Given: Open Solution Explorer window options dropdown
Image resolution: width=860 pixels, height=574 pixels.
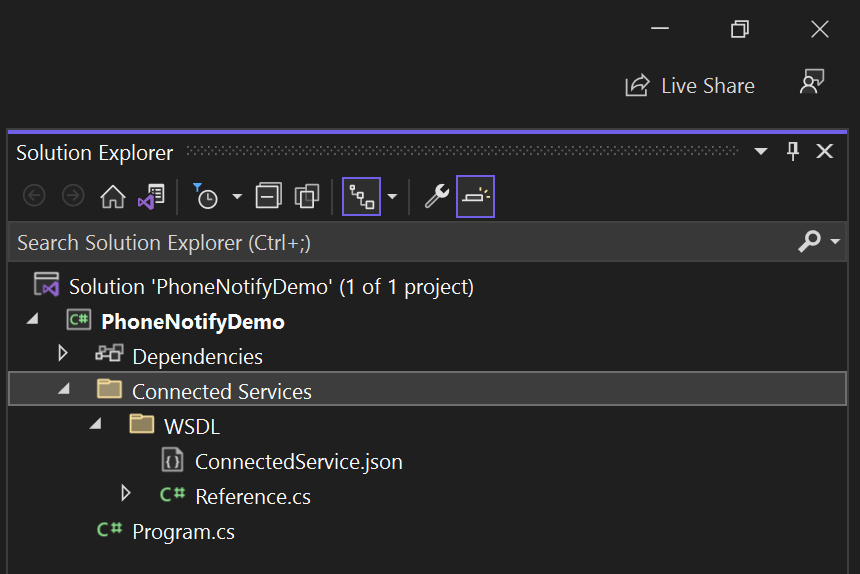Looking at the screenshot, I should coord(761,152).
